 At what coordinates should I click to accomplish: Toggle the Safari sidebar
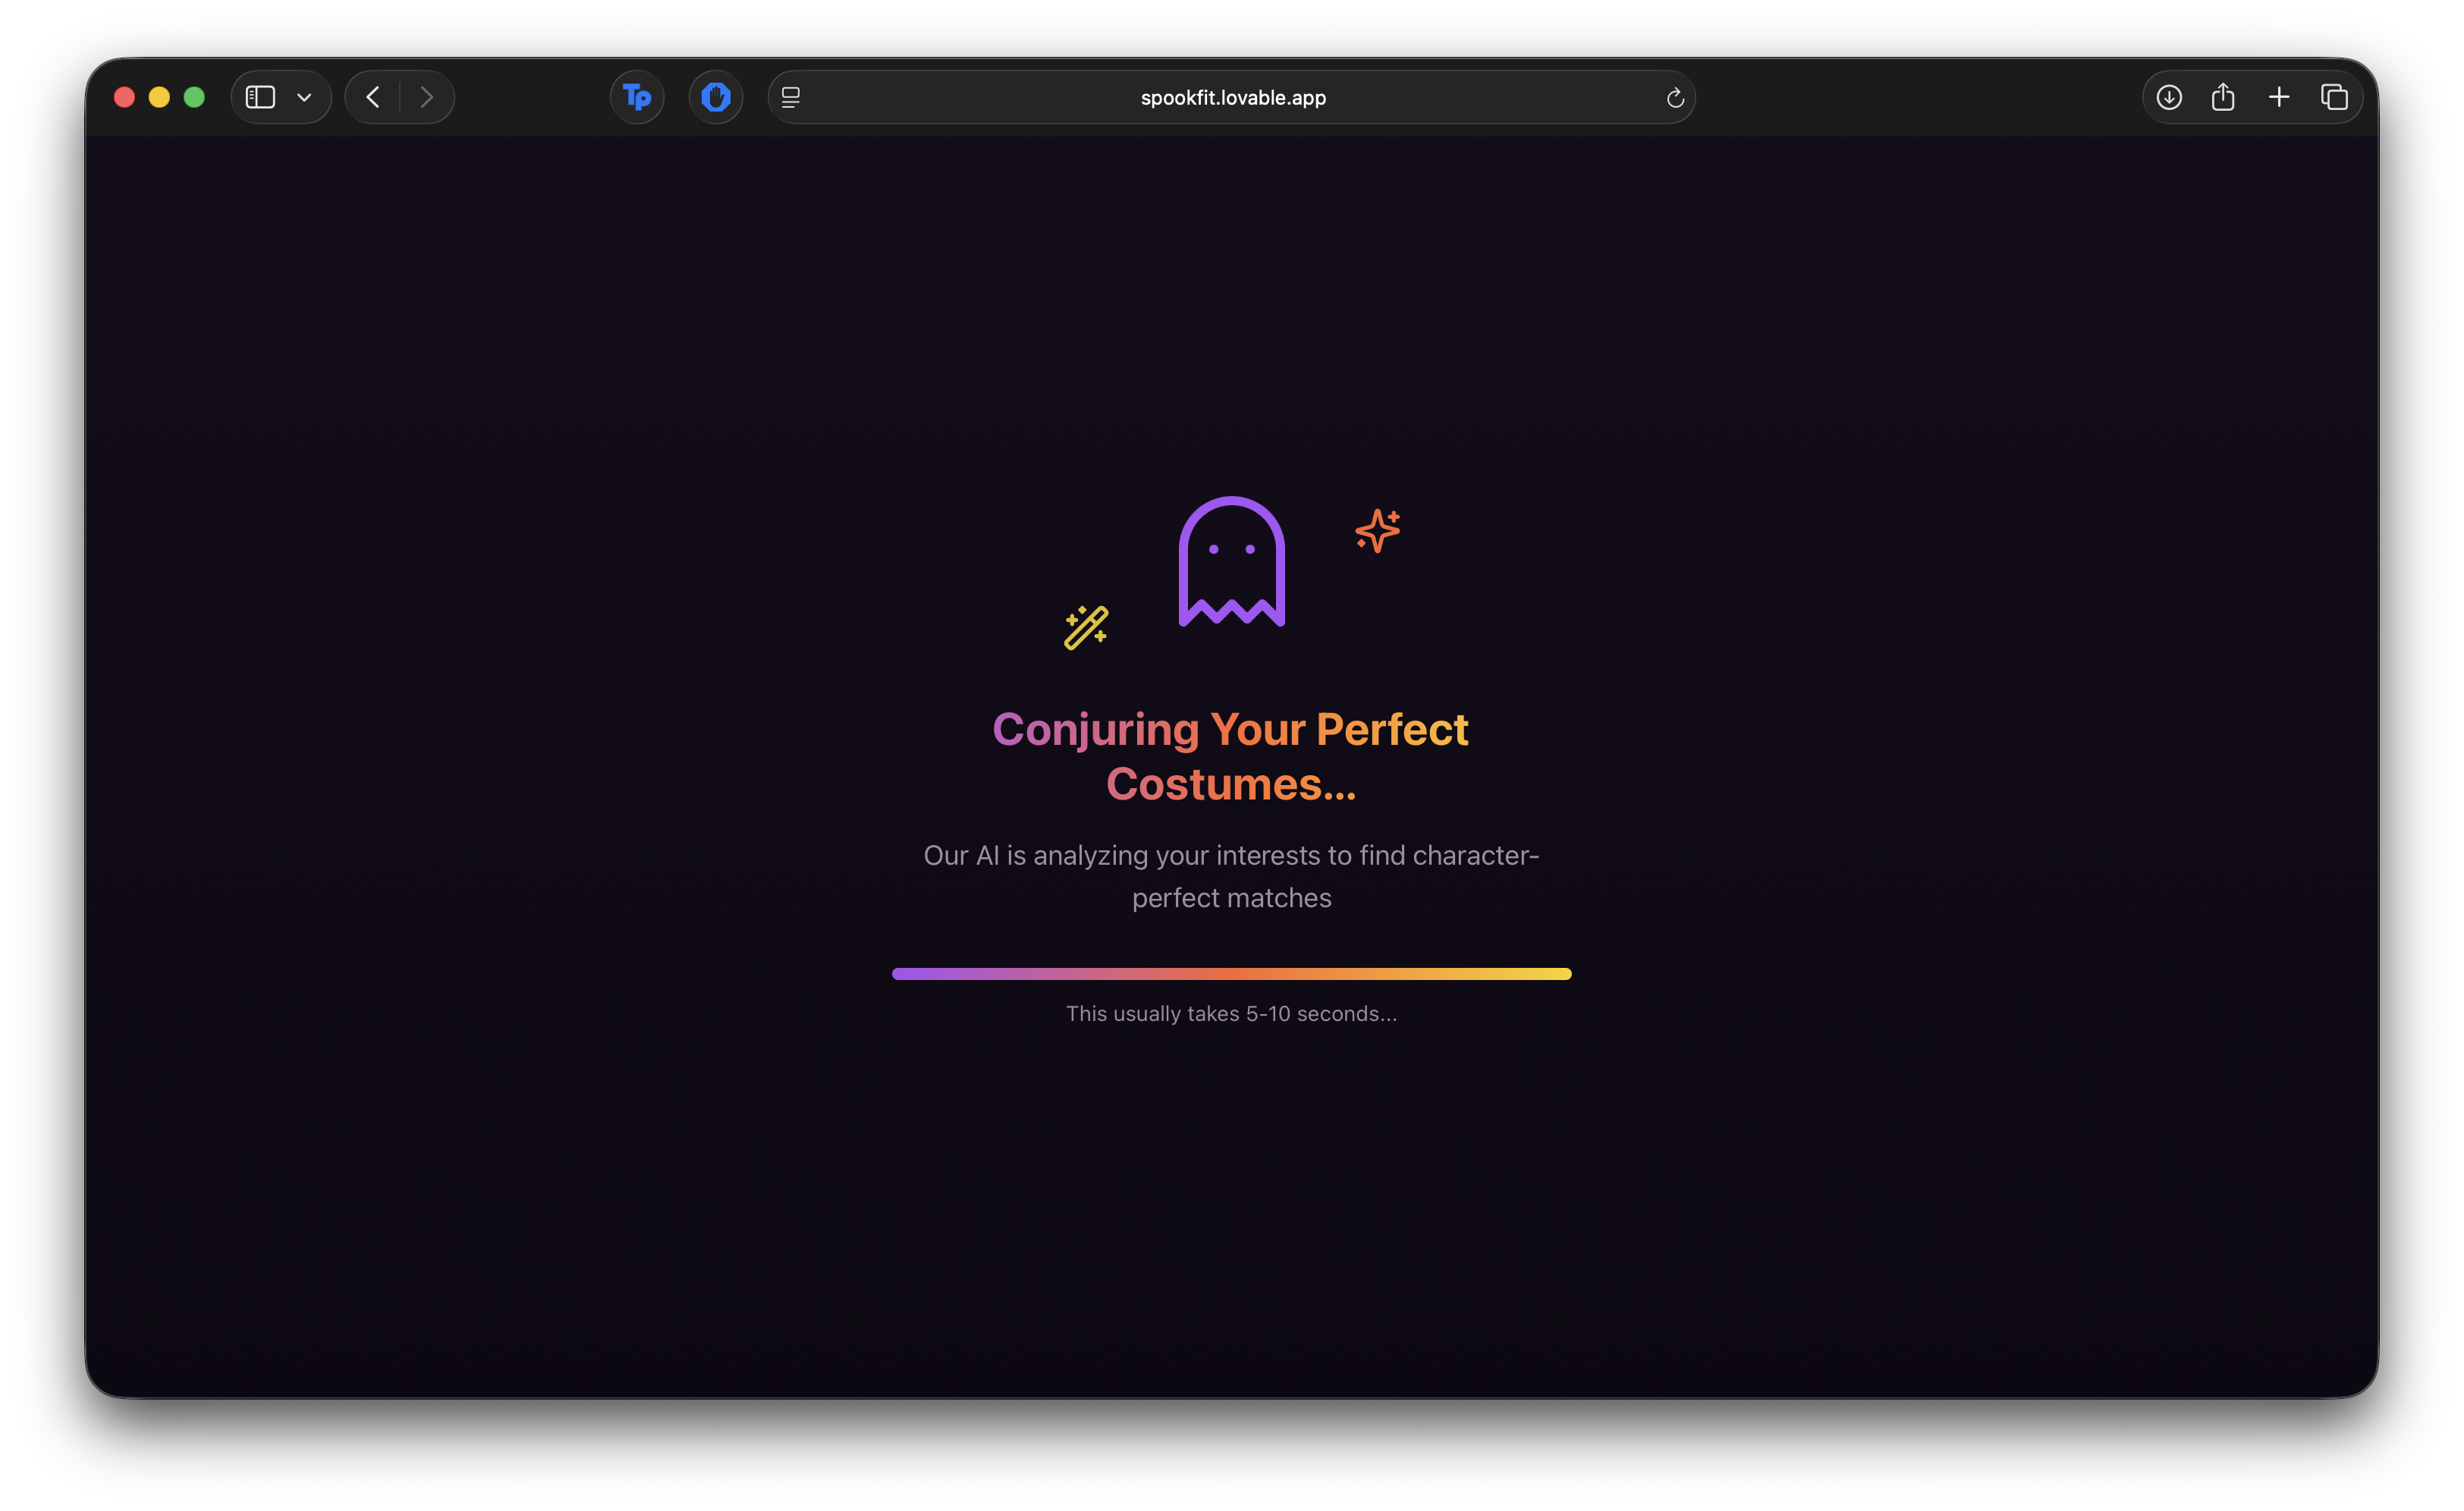(261, 97)
